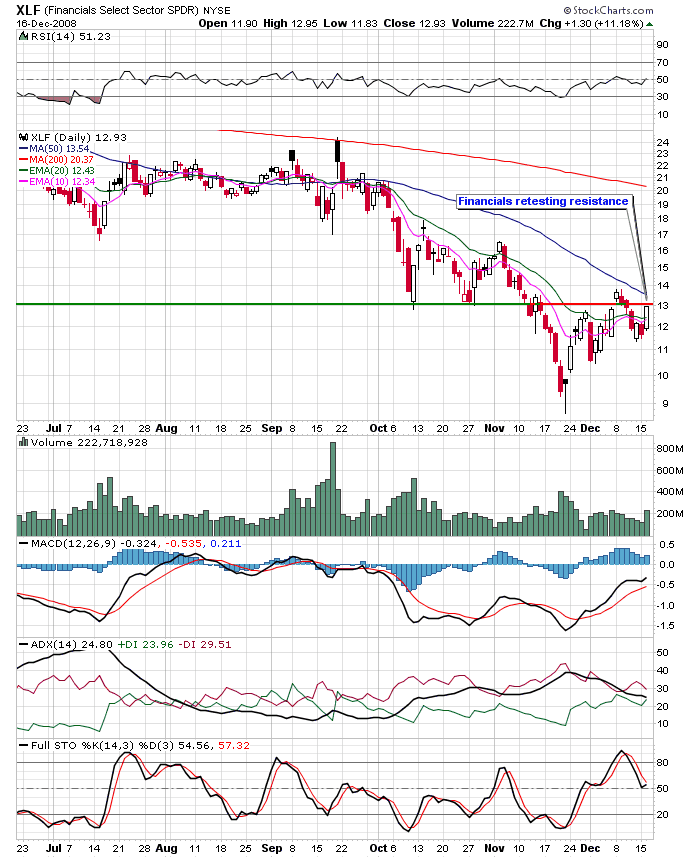Click the Aug label on price chart axis
700x858 pixels.
166,428
